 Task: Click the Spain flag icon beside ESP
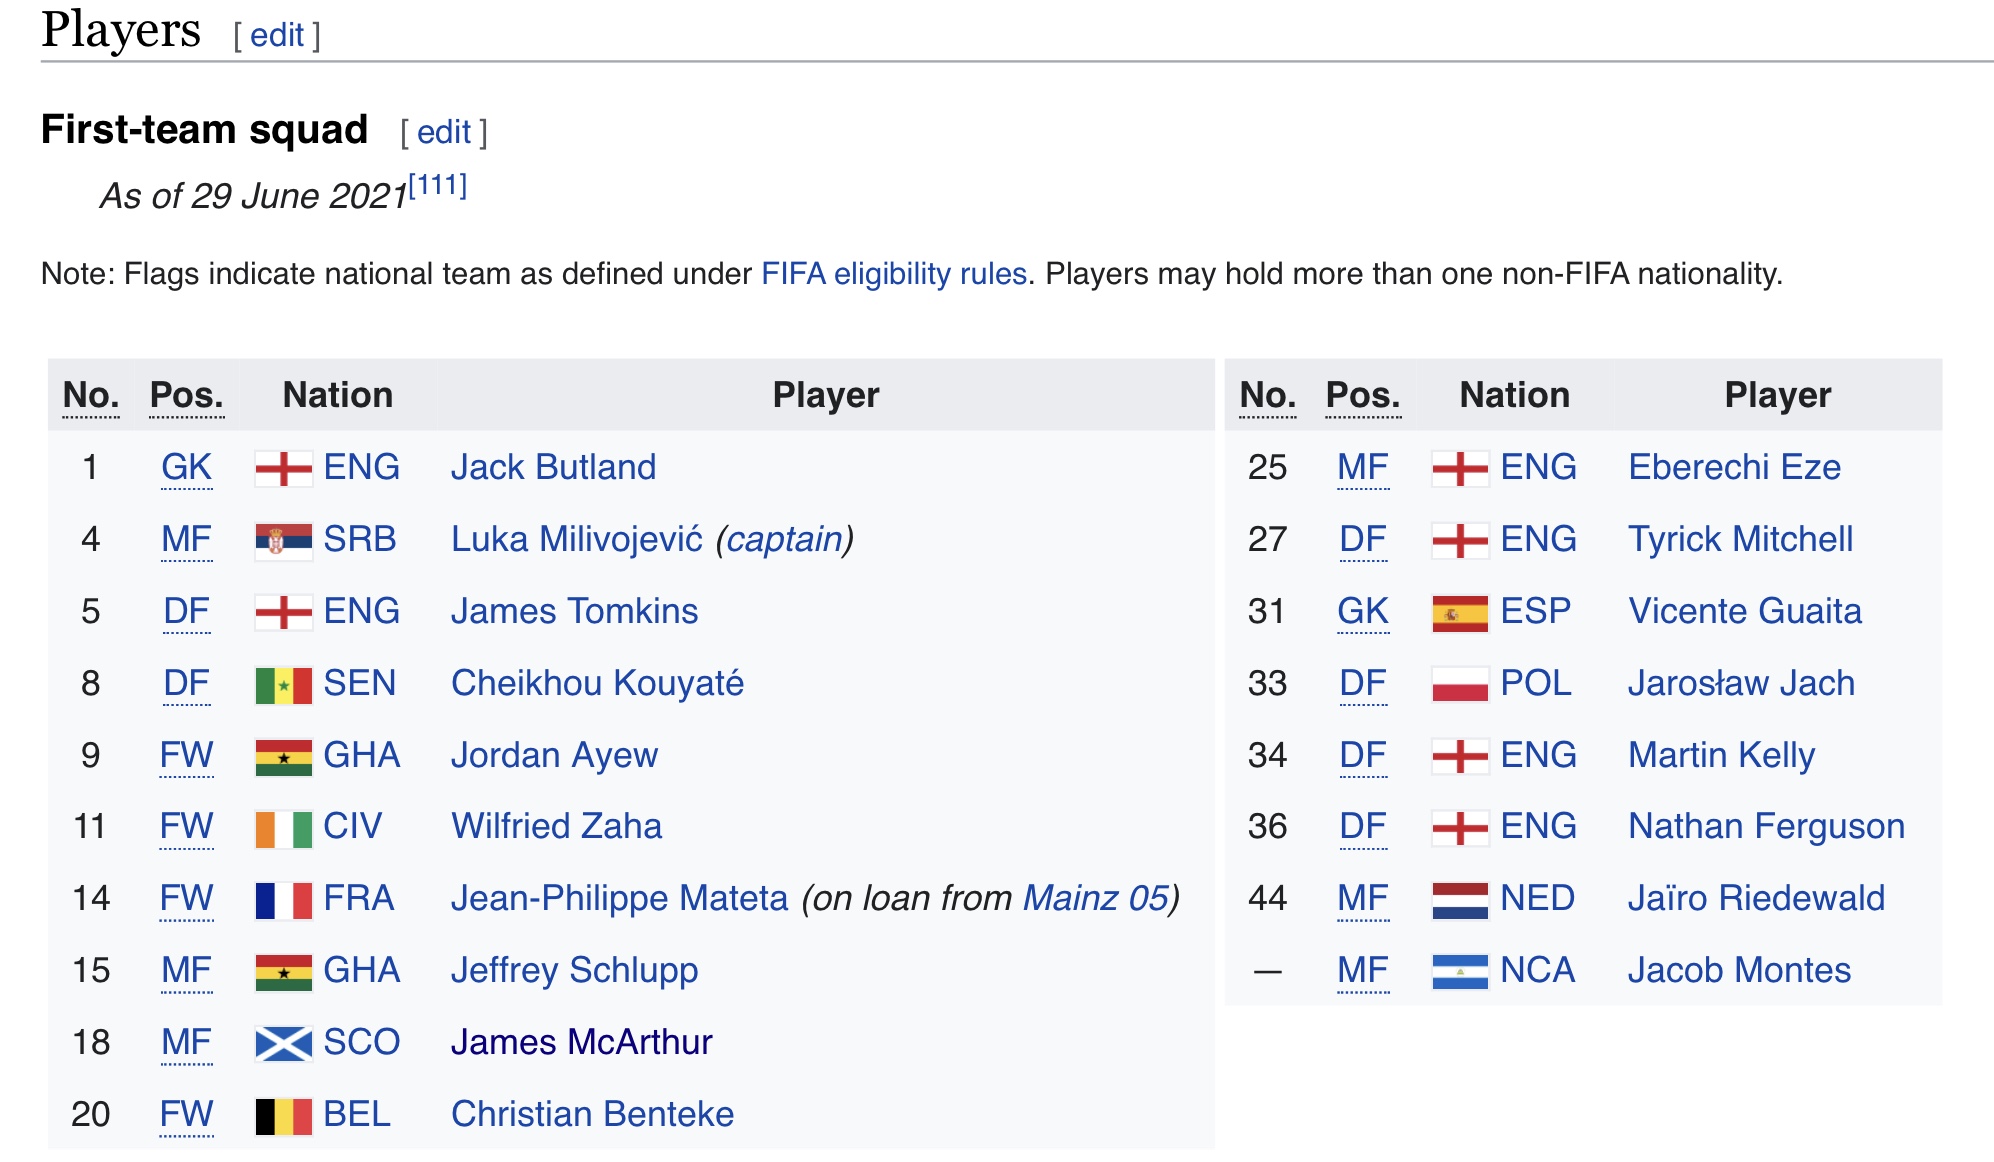click(1461, 612)
